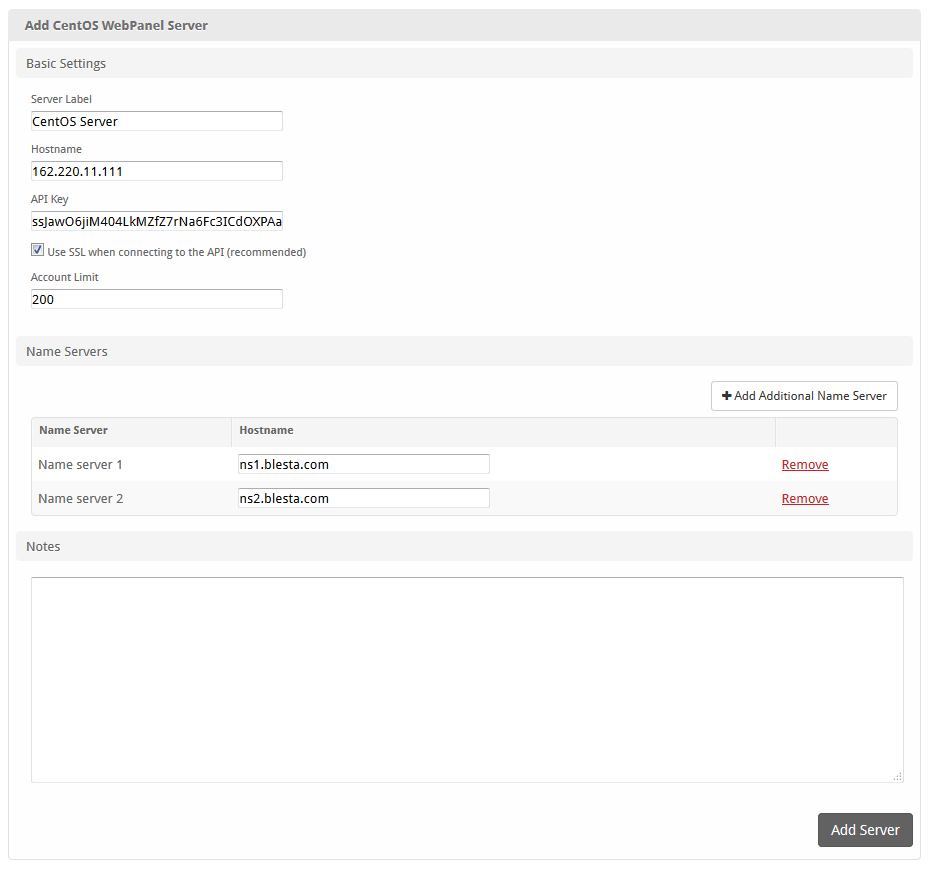The height and width of the screenshot is (869, 930).
Task: Click the Server Label input field
Action: [156, 121]
